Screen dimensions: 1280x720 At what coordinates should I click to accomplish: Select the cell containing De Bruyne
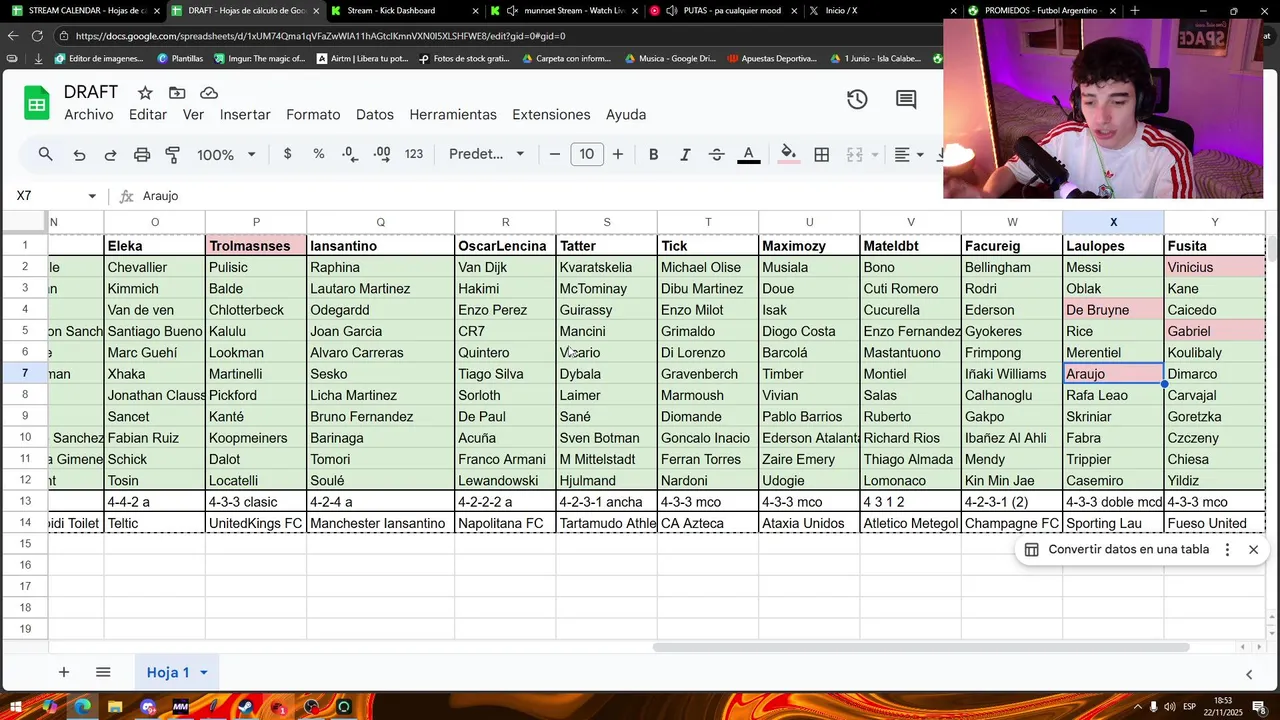1113,310
